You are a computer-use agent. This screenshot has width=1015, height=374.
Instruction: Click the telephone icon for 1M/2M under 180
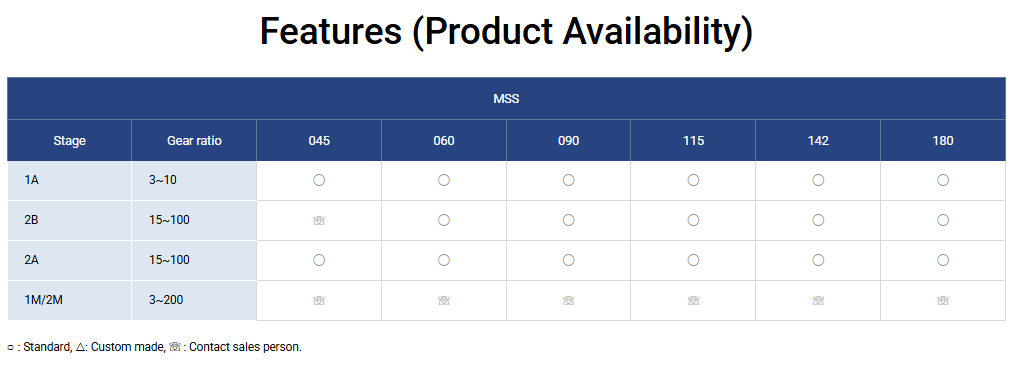(942, 300)
